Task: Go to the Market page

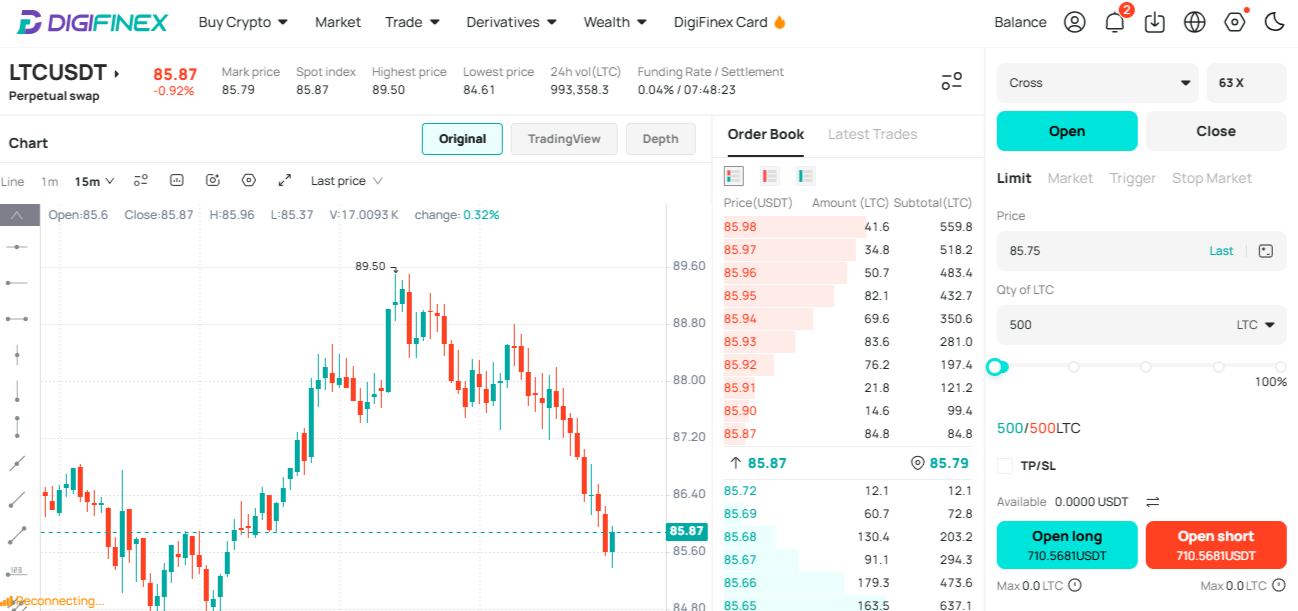Action: coord(338,22)
